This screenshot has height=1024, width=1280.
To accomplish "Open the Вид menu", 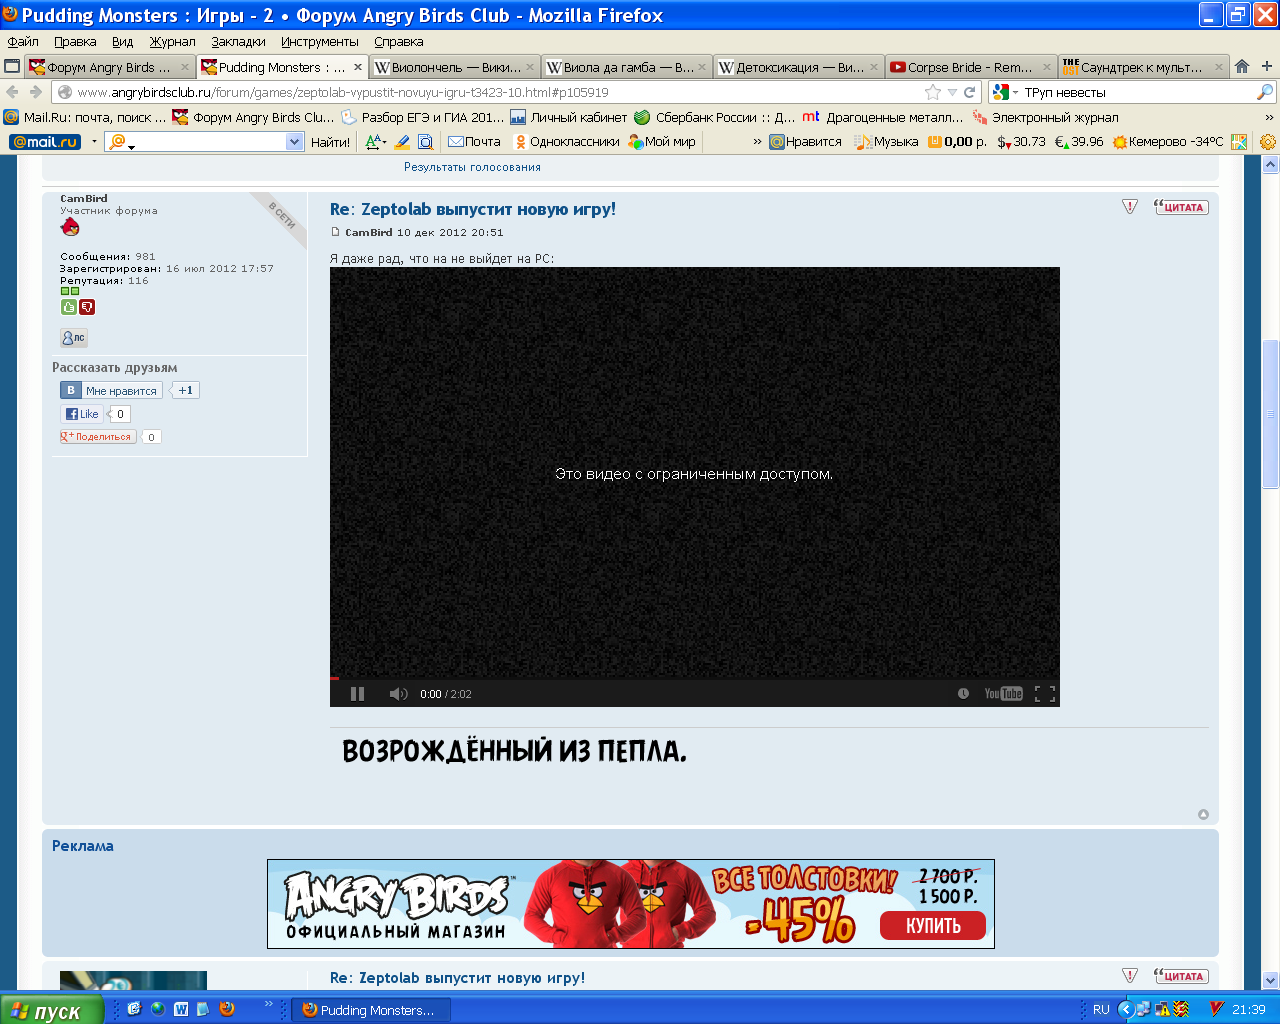I will pyautogui.click(x=123, y=42).
